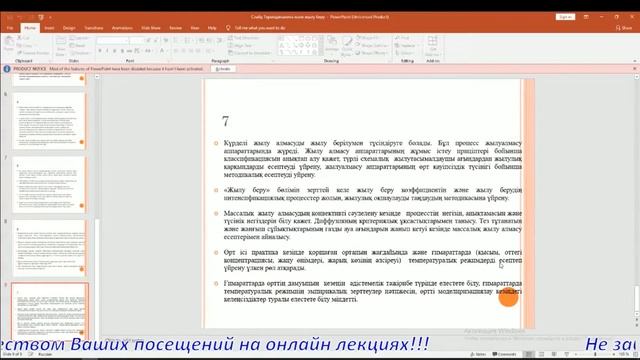Open Text Direction dropdown
The width and height of the screenshot is (640, 360).
pos(243,38)
